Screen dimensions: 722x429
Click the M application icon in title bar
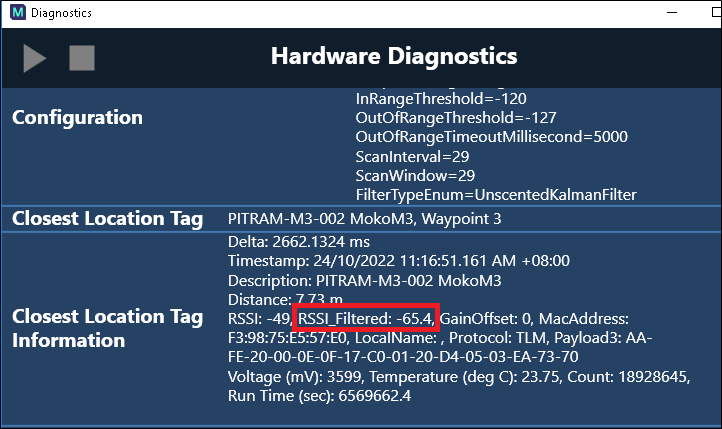tap(15, 13)
